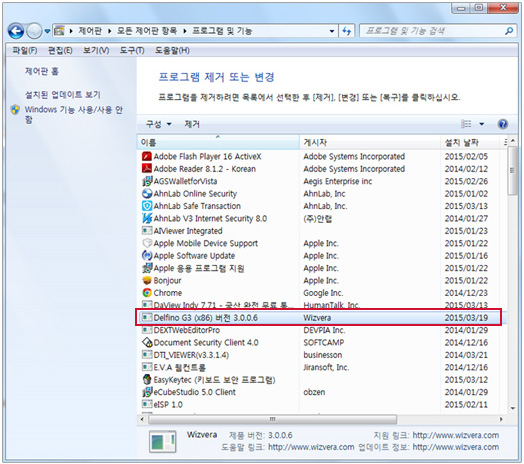Select the DaView Indy 7.71 row

pyautogui.click(x=321, y=305)
